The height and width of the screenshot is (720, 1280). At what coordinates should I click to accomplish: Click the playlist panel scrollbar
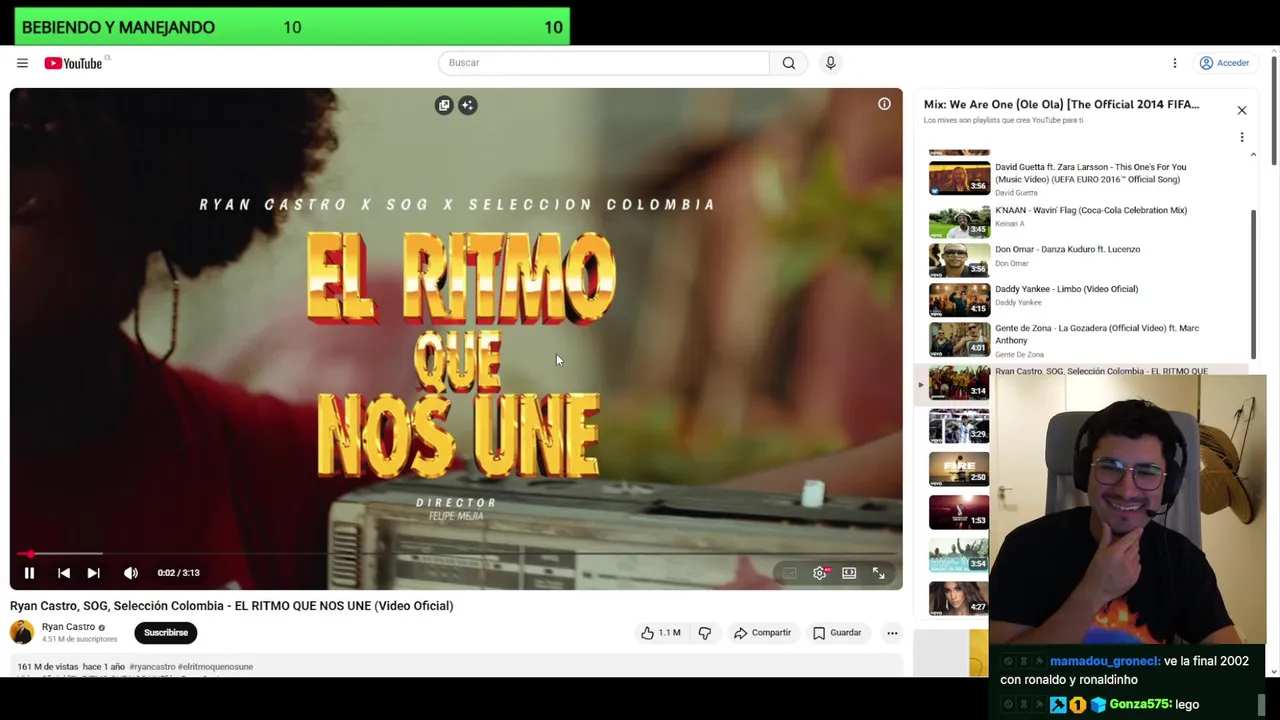point(1254,285)
